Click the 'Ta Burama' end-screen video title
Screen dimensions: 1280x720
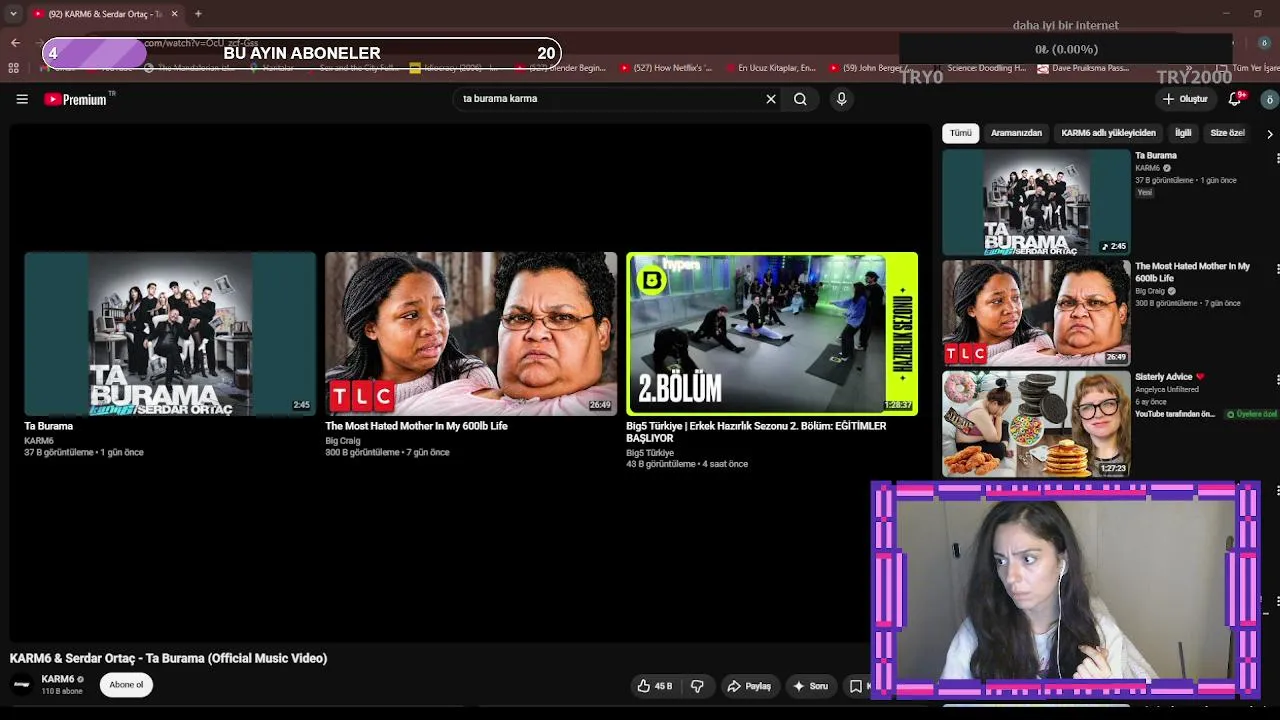click(x=49, y=426)
